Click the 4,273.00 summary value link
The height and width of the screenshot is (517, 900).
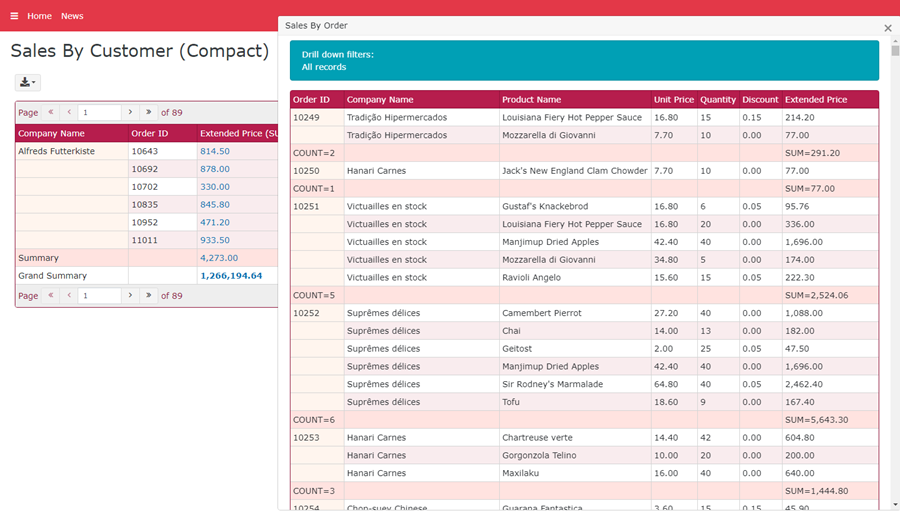pyautogui.click(x=219, y=258)
